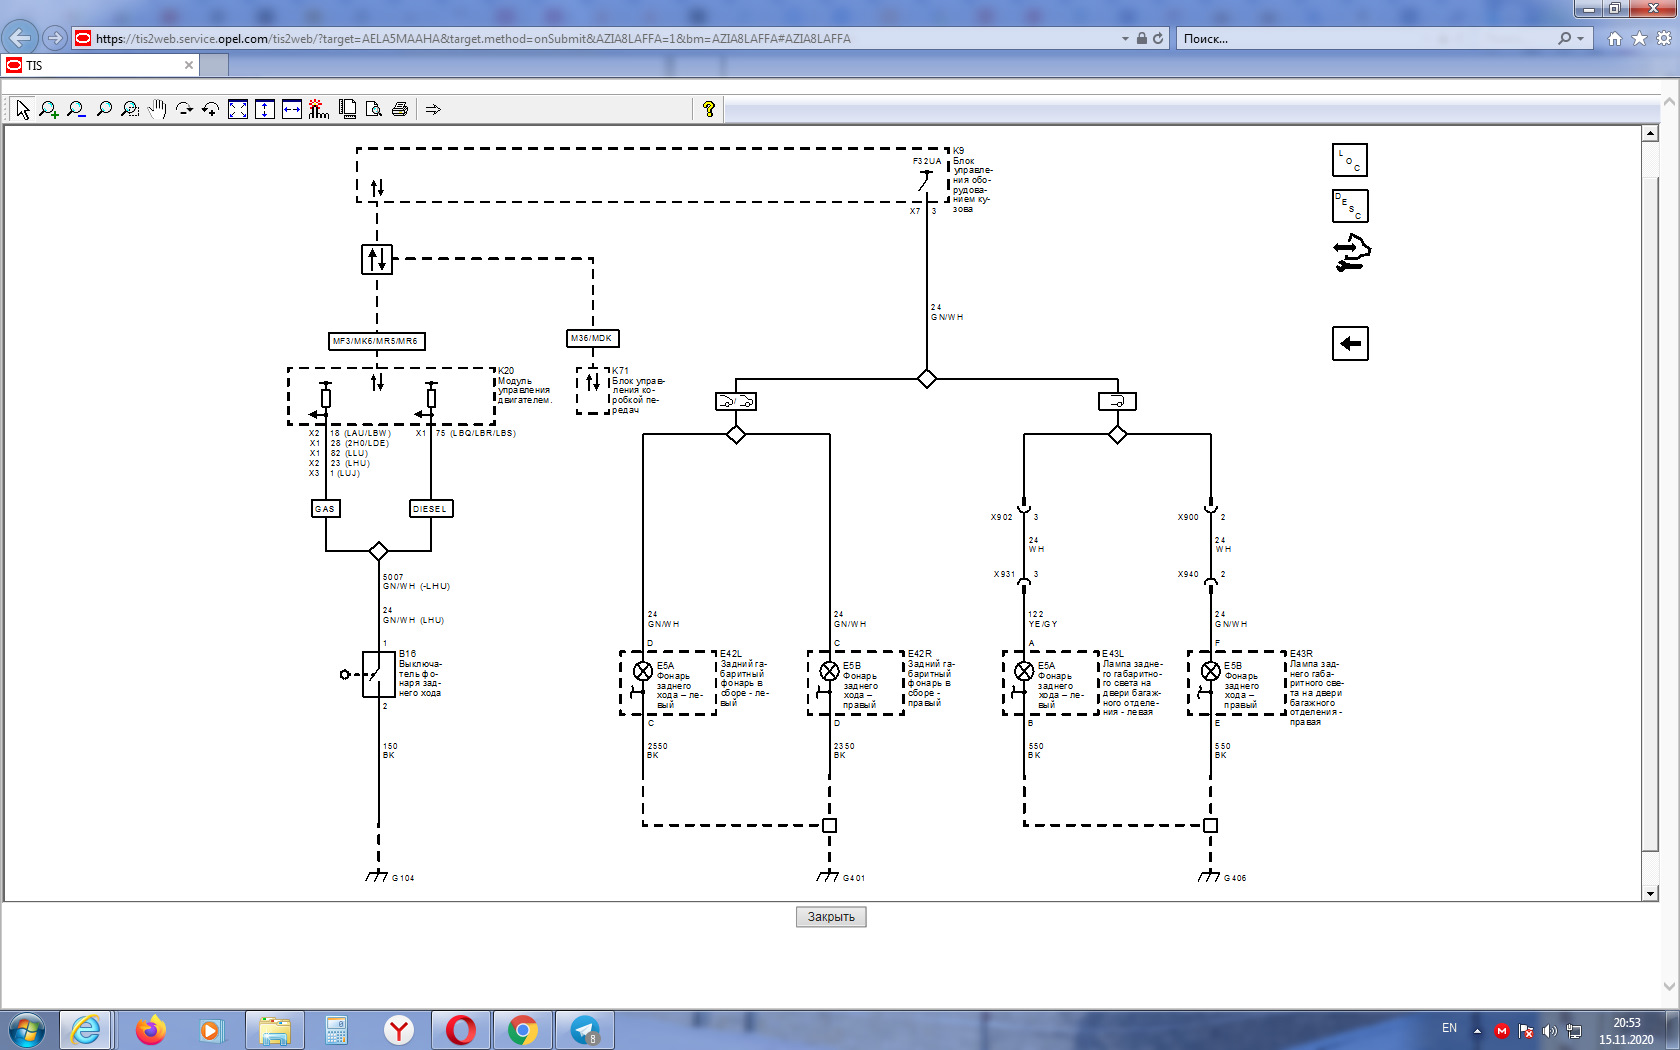Click the X900 connector label
The width and height of the screenshot is (1680, 1050).
tap(1188, 517)
